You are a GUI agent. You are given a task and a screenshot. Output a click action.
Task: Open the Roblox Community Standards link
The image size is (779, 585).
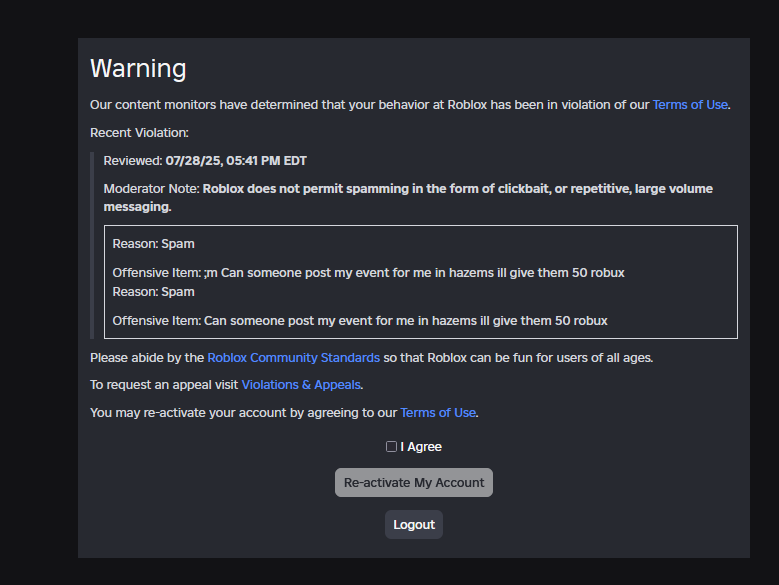tap(293, 357)
